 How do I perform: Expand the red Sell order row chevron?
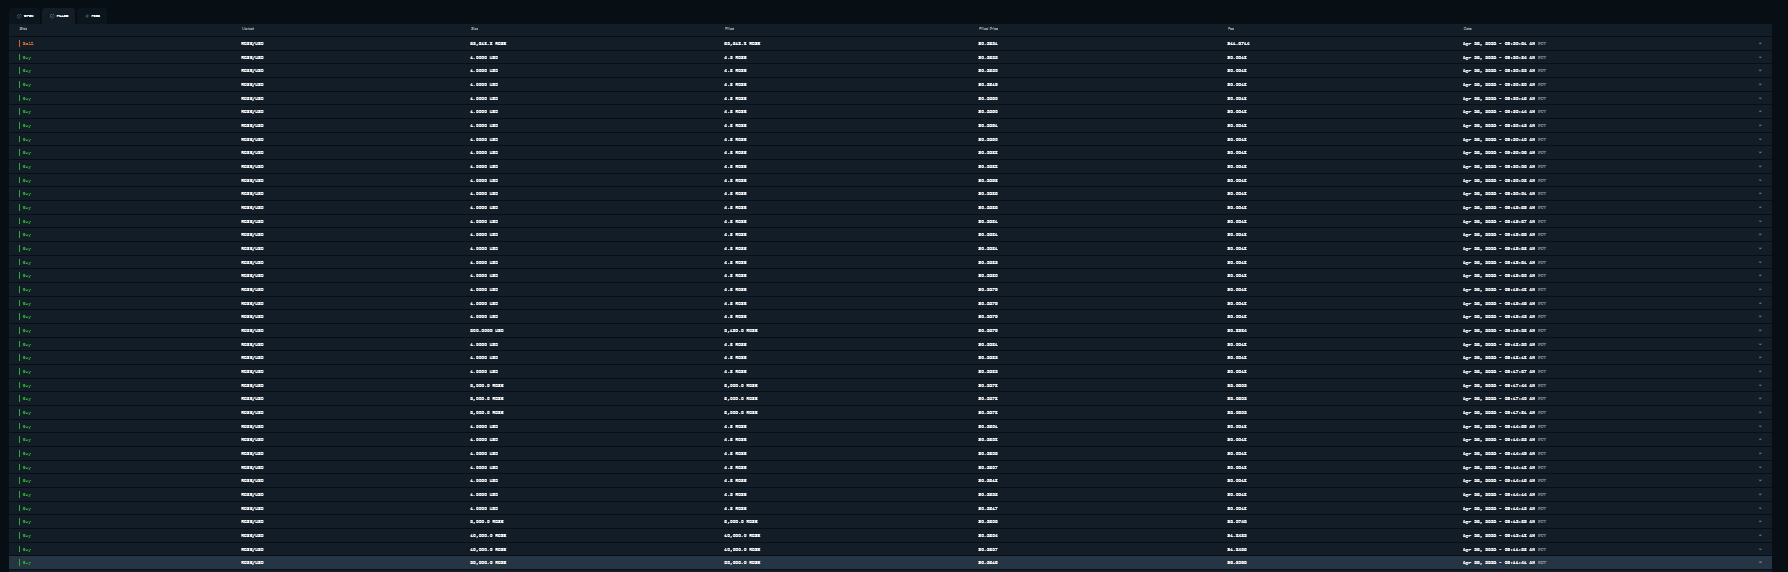[x=1761, y=44]
